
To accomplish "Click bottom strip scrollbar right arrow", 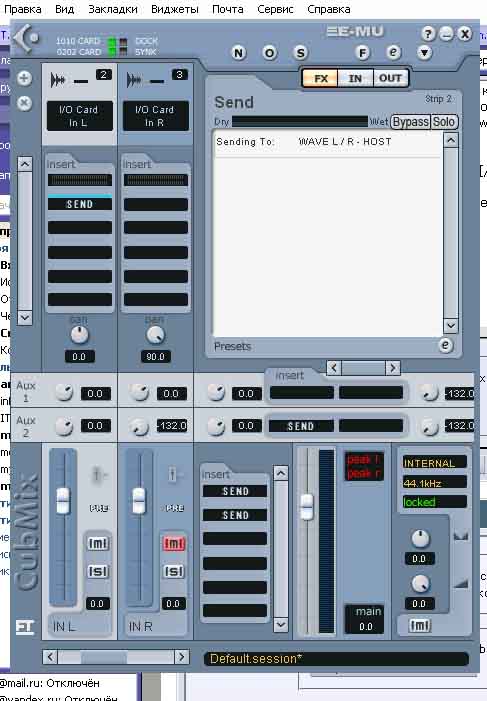I will 181,657.
